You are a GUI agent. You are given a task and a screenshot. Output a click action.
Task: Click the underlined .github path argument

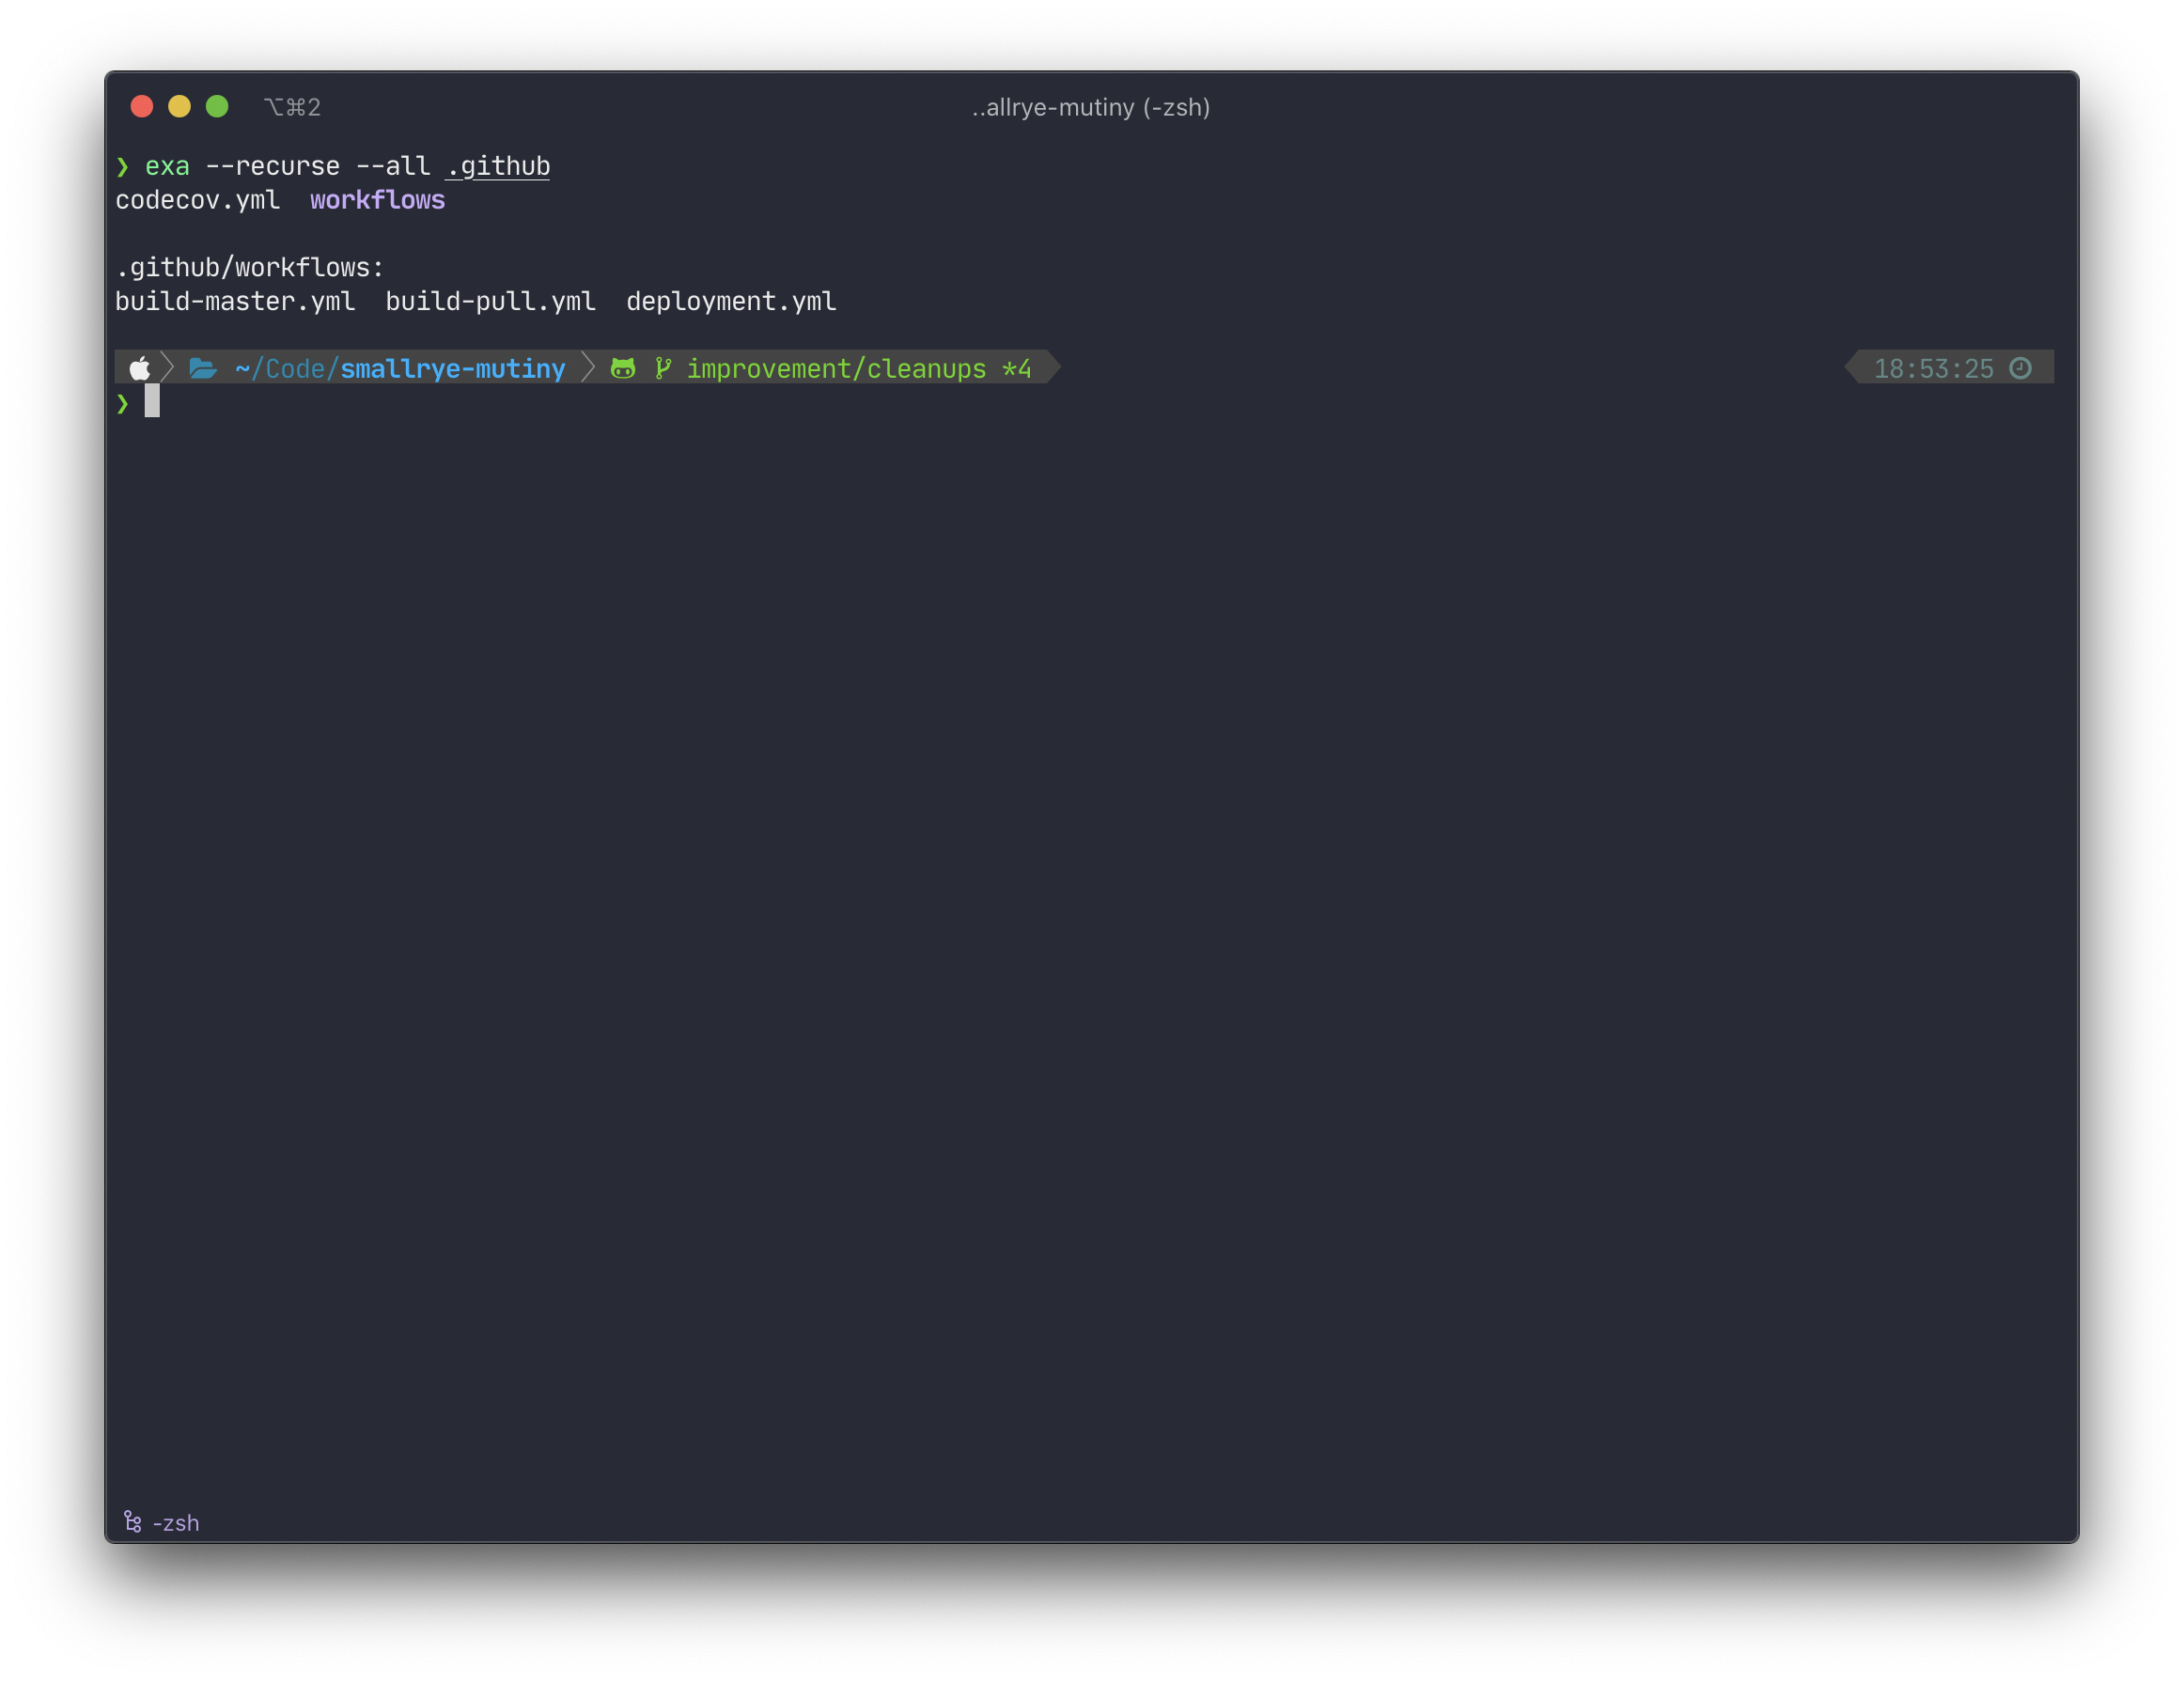click(x=498, y=166)
